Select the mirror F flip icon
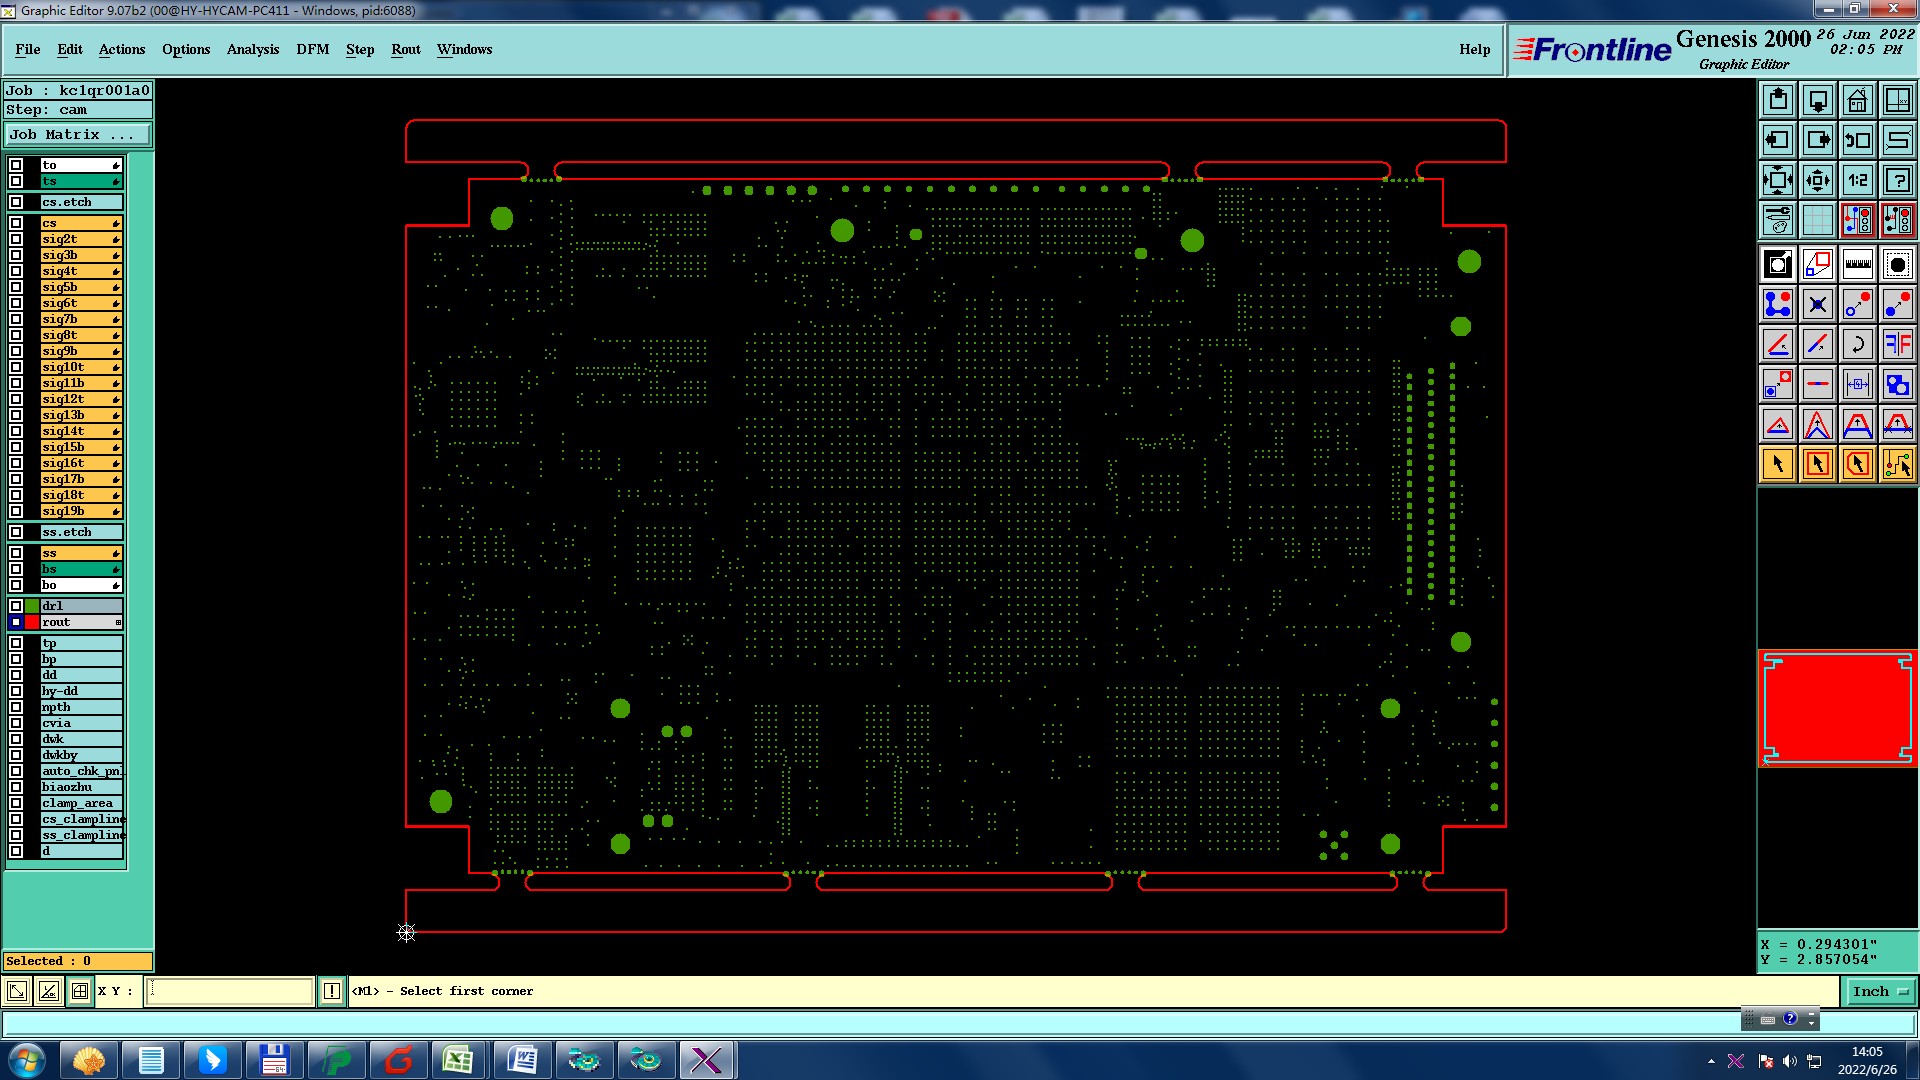 pos(1897,344)
